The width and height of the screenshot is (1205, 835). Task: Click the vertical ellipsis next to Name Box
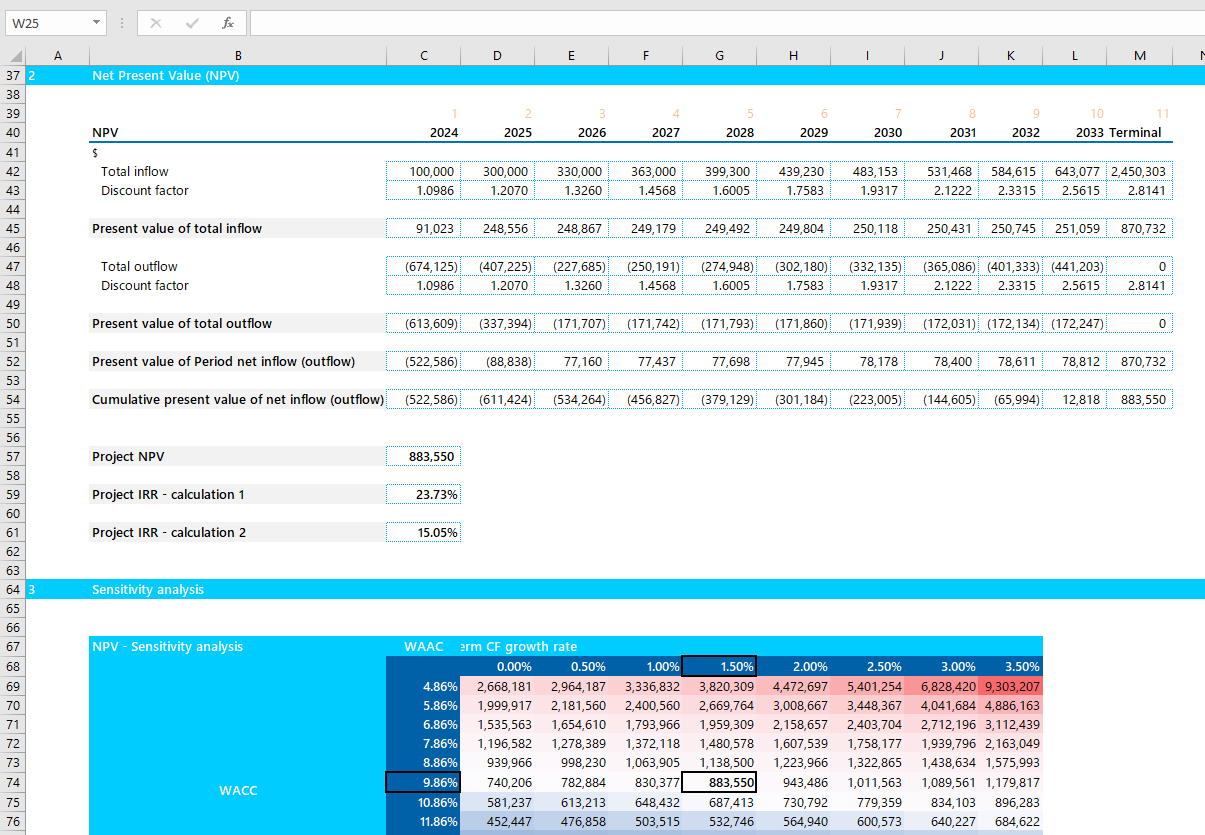(122, 22)
